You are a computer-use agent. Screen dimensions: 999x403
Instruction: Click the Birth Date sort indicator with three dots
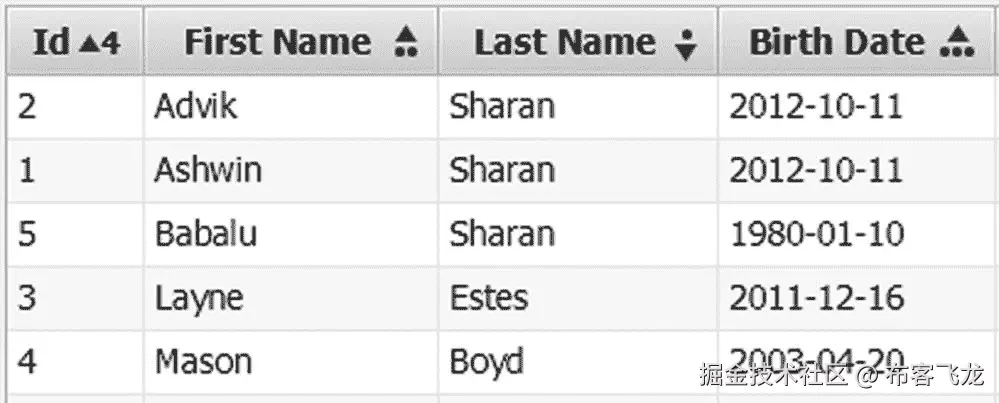pyautogui.click(x=958, y=43)
